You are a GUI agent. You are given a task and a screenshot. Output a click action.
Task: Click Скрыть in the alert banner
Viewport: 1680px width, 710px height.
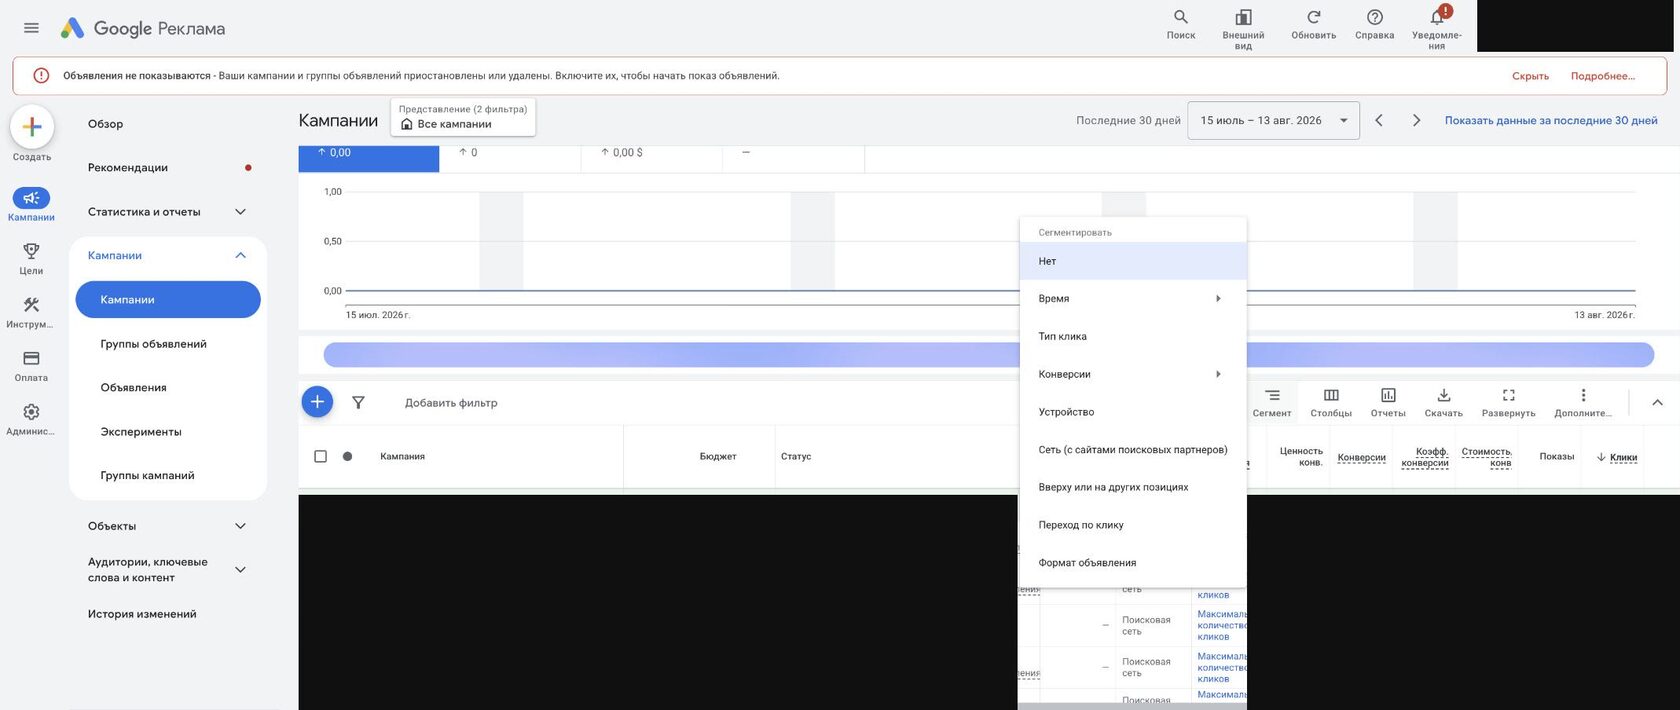pyautogui.click(x=1530, y=76)
